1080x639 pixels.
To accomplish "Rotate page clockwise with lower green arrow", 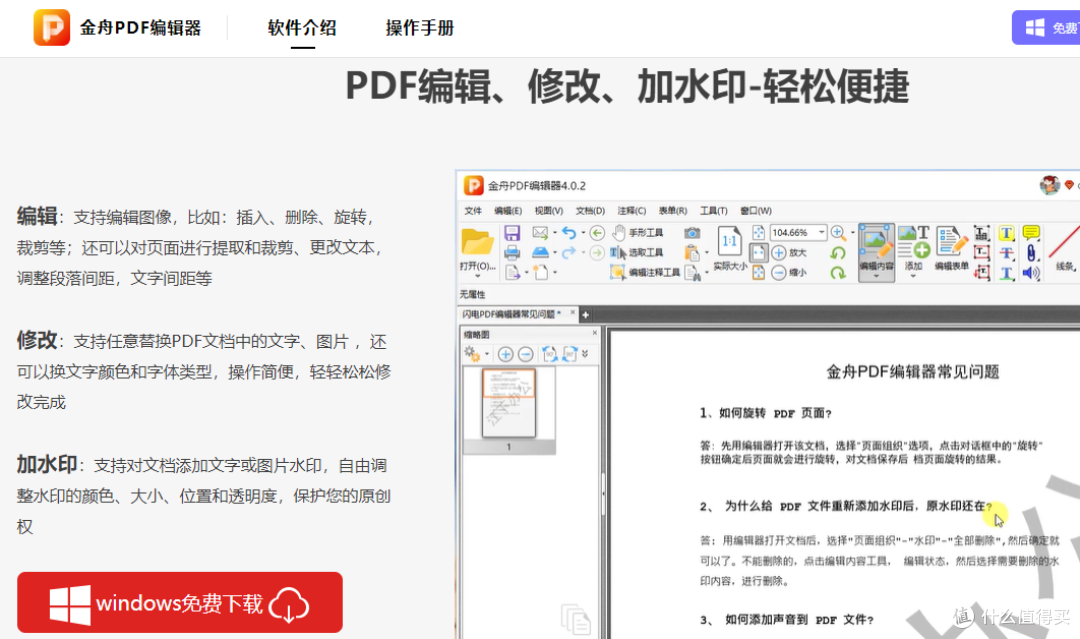I will tap(838, 273).
